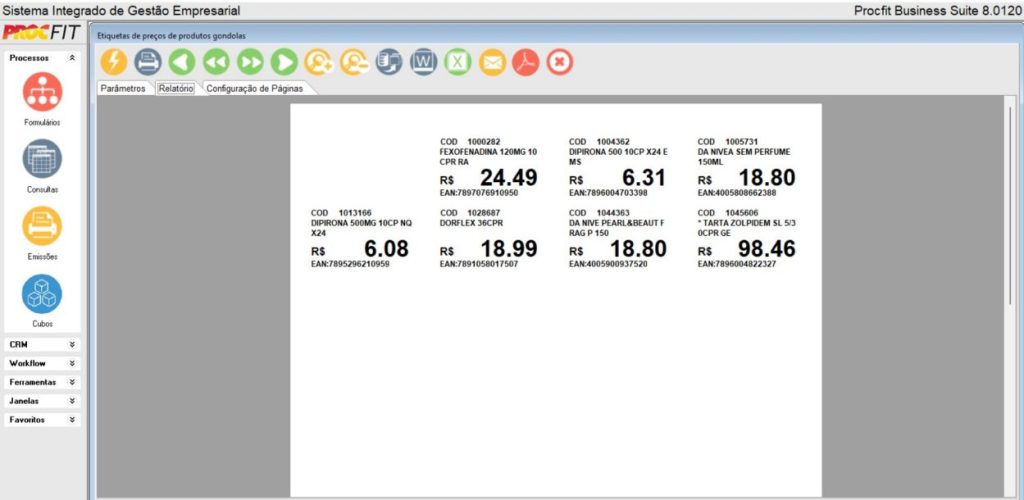The width and height of the screenshot is (1024, 500).
Task: Click the DA NIVEA SEM PERFUME label
Action: pos(744,151)
